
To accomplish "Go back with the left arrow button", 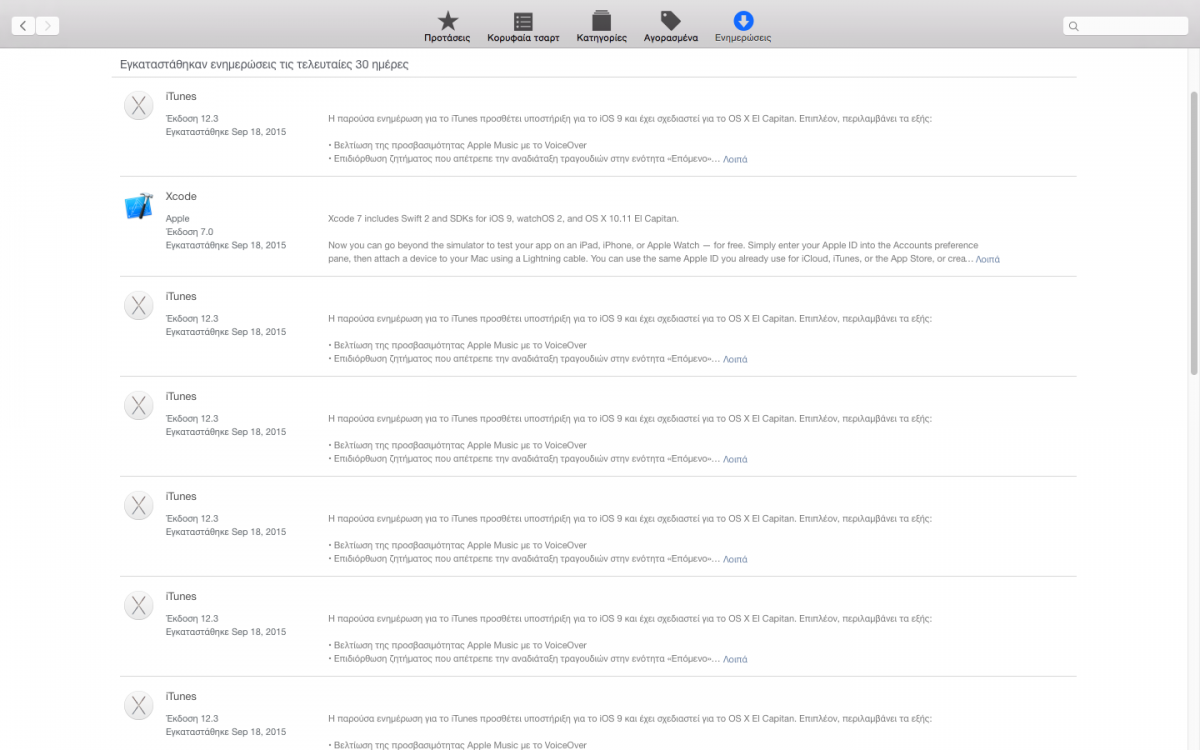I will point(23,26).
